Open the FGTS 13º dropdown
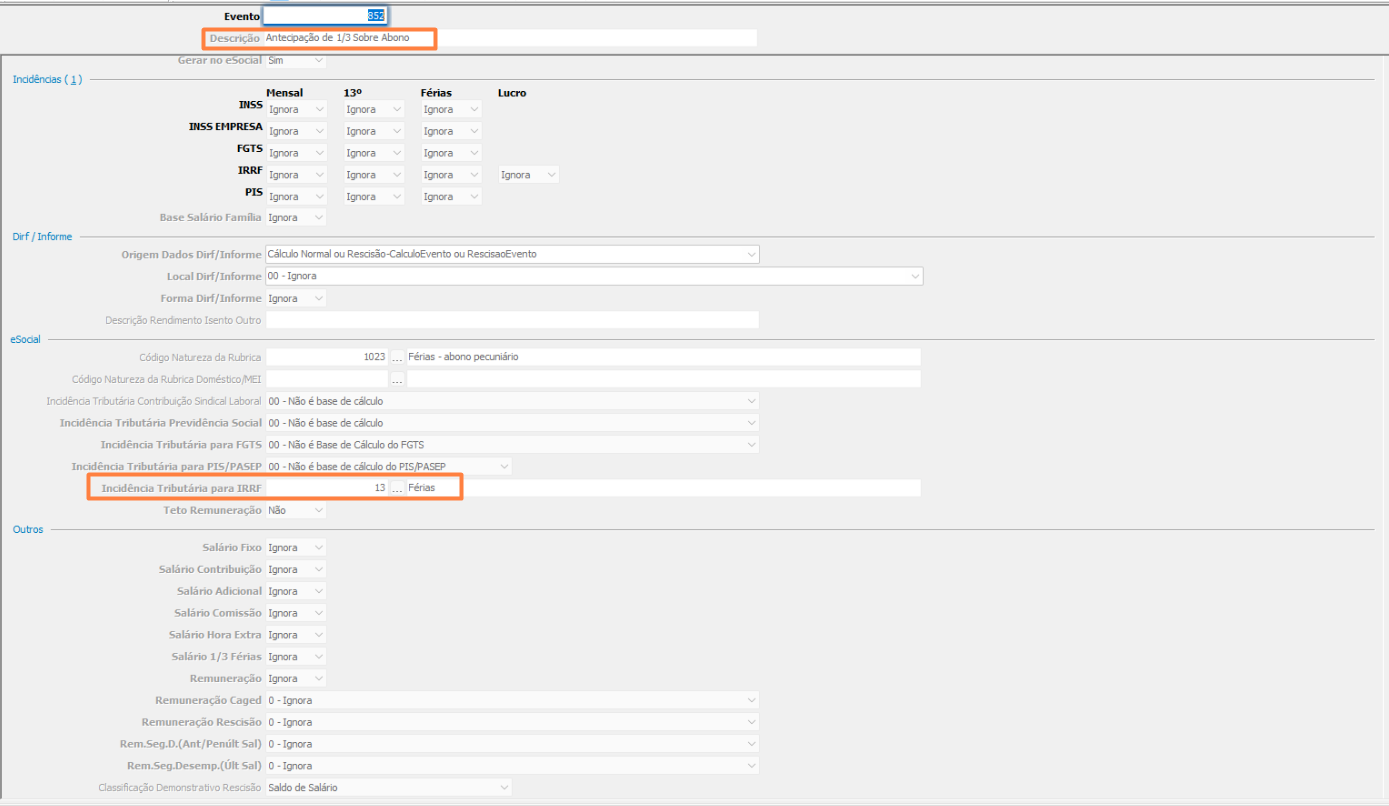The image size is (1389, 806). coord(374,153)
